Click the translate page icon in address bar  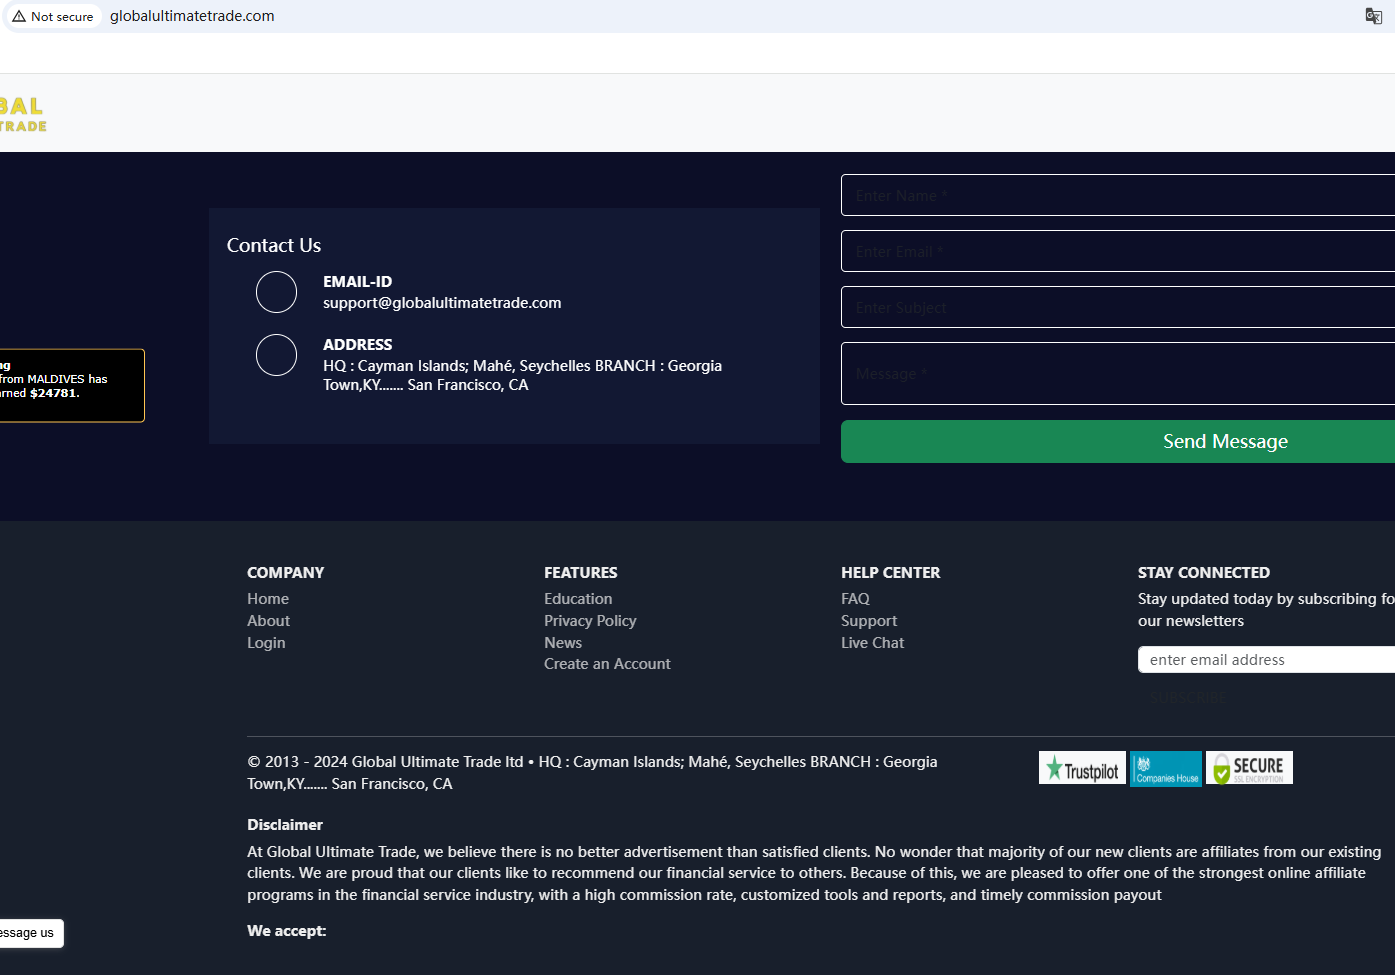pos(1373,16)
